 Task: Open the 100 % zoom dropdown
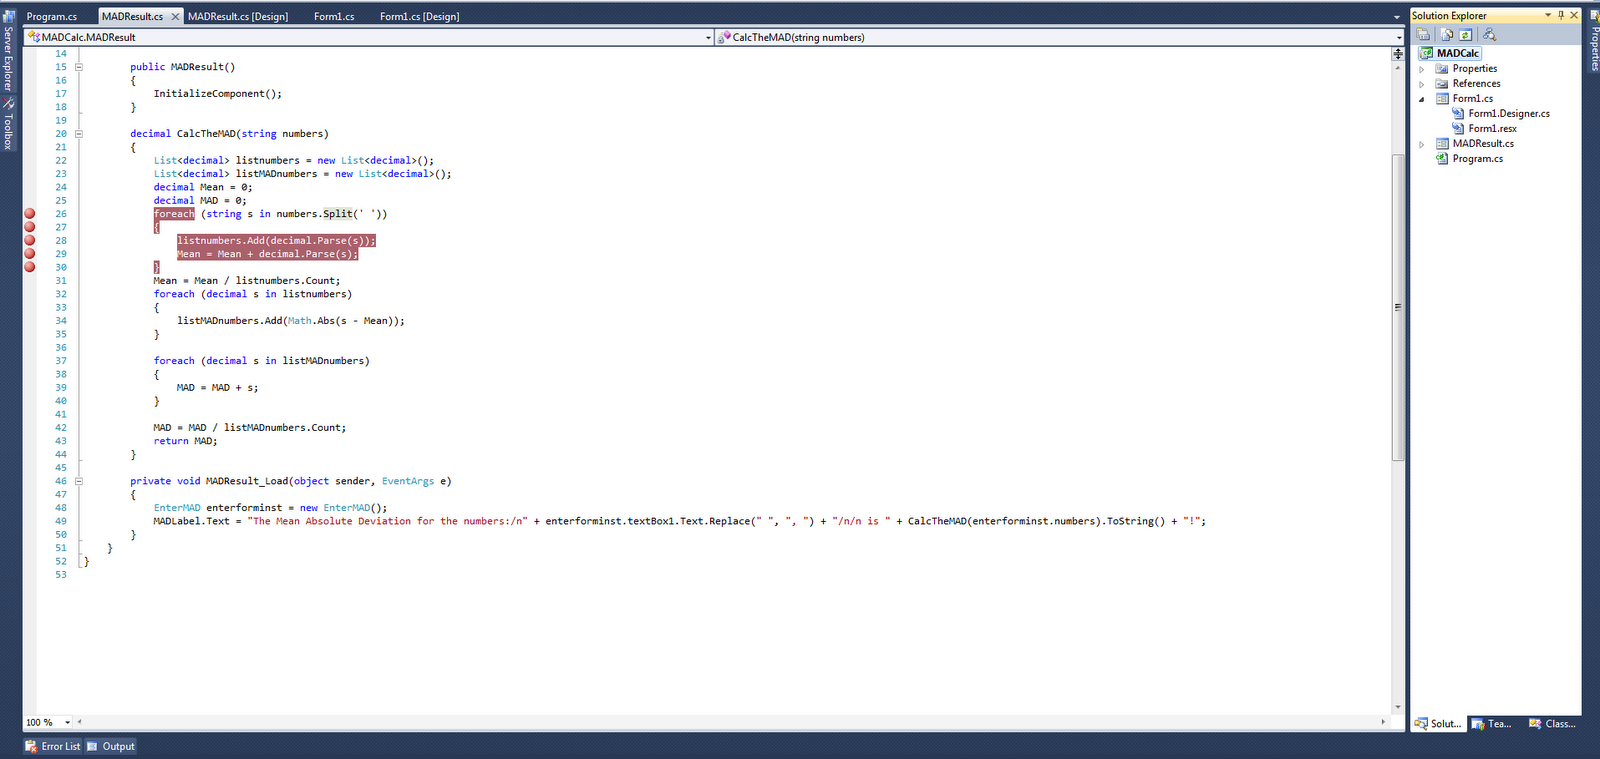pos(68,722)
